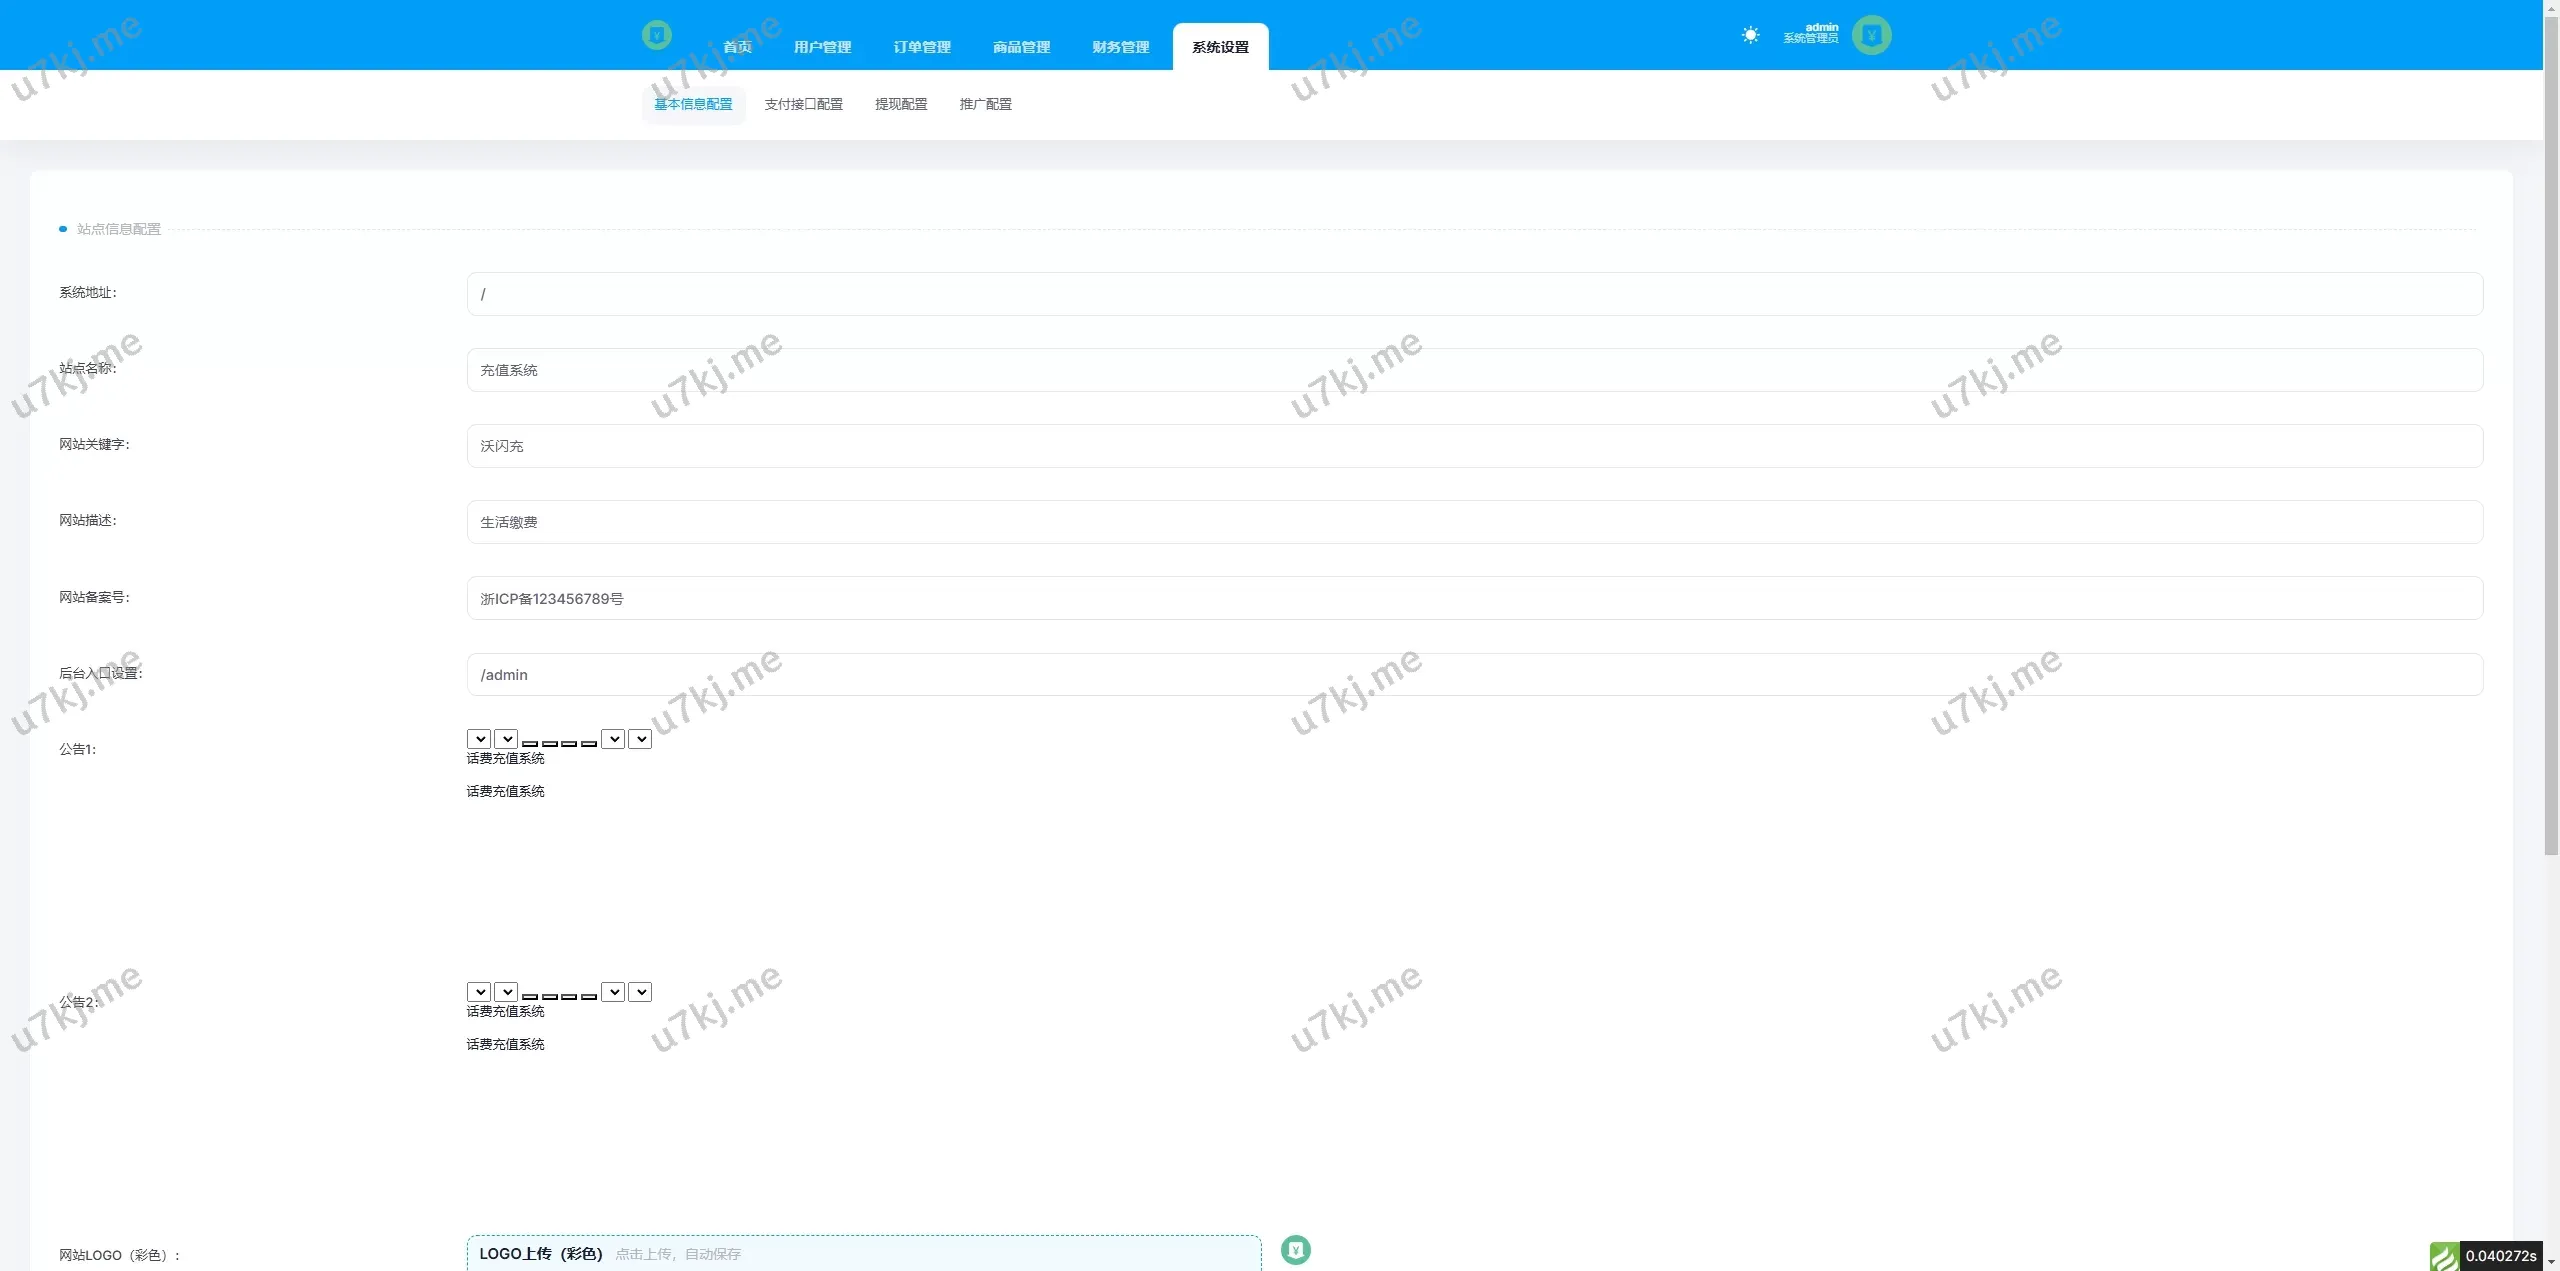Open first dropdown in 公告1 editor toolbar
This screenshot has width=2560, height=1271.
click(479, 739)
